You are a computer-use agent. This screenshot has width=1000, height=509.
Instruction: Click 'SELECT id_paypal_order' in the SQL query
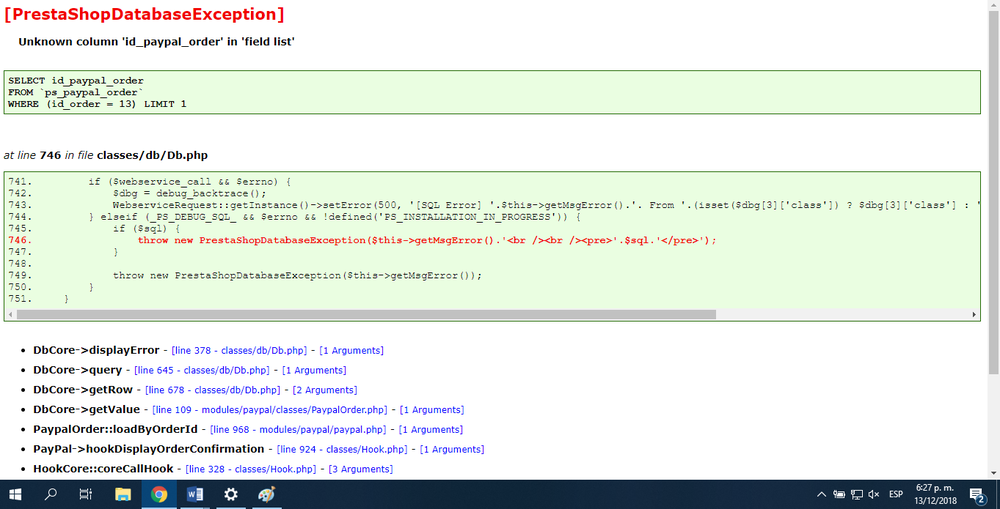click(76, 80)
